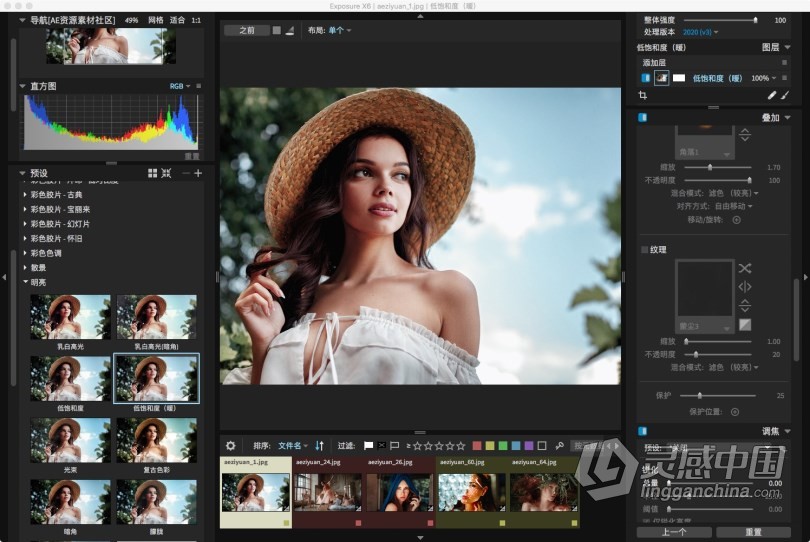Click the texture randomize shuffle icon
The width and height of the screenshot is (810, 542).
(744, 268)
